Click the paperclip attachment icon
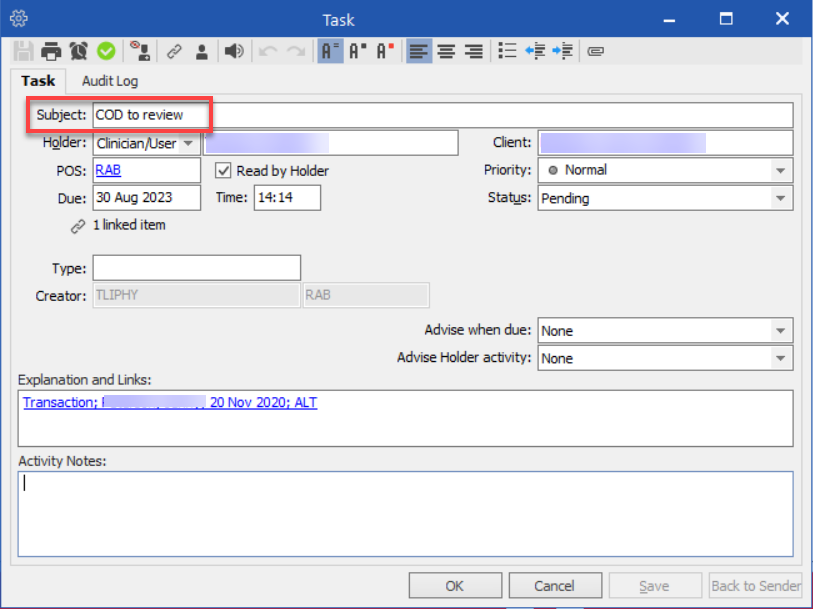Viewport: 813px width, 609px height. pos(596,51)
